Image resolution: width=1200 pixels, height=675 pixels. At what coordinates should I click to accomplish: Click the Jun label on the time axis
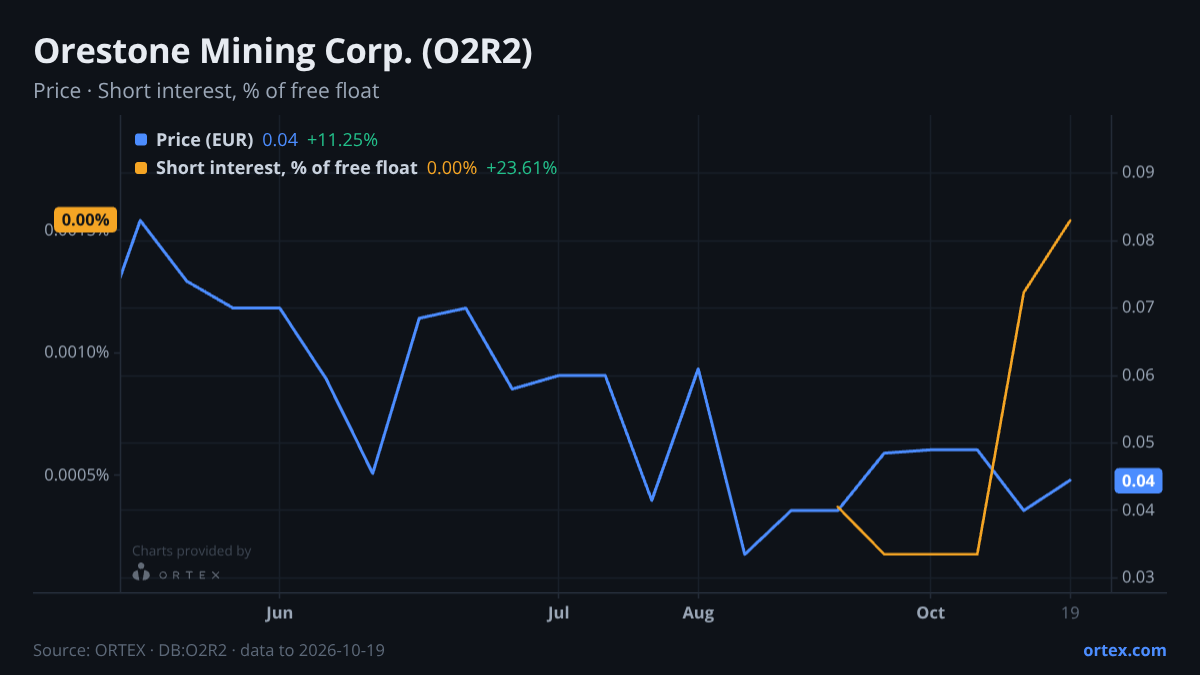tap(280, 613)
